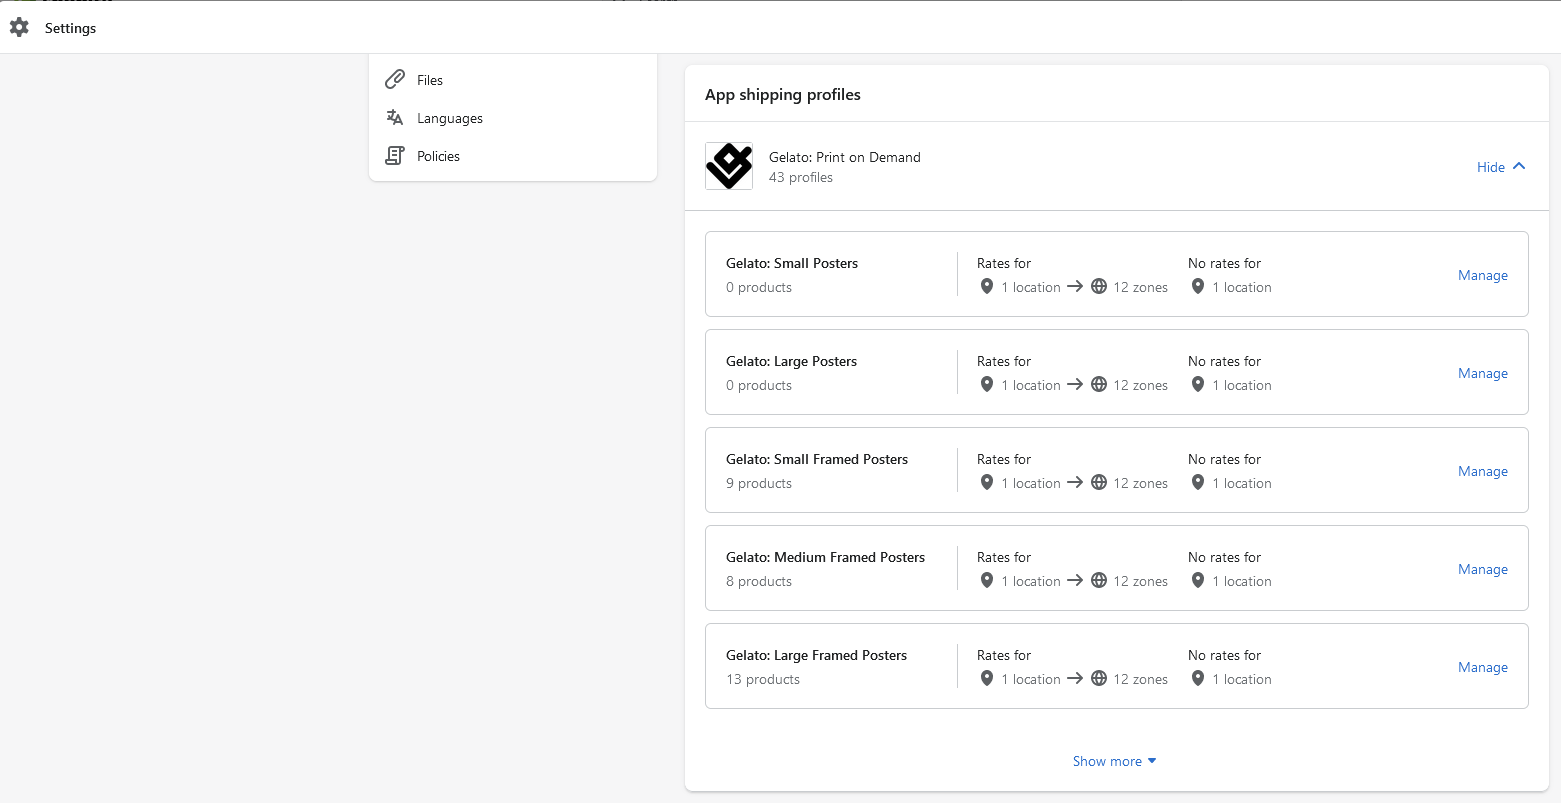
Task: Click globe icon in Small Framed Posters row
Action: (1099, 483)
